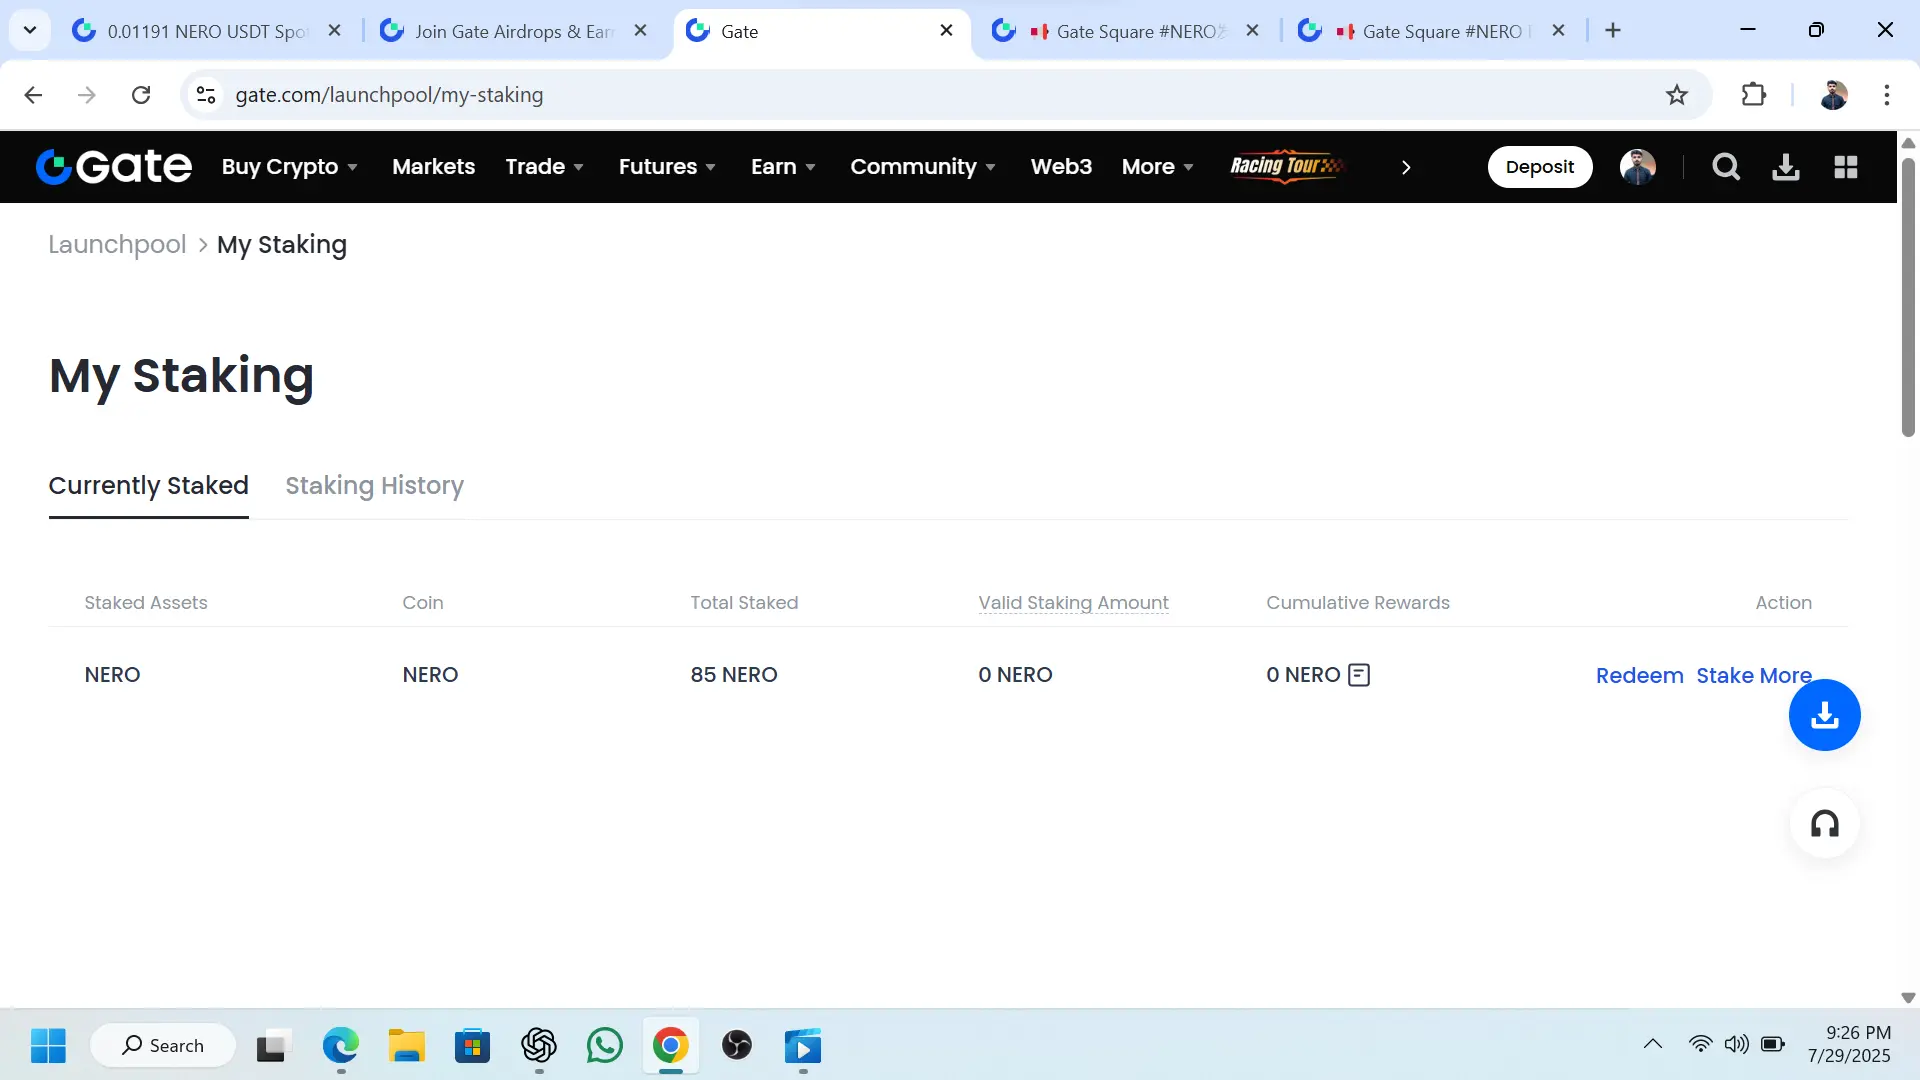Open cumulative rewards details icon for NERO
The image size is (1920, 1080).
[1359, 675]
